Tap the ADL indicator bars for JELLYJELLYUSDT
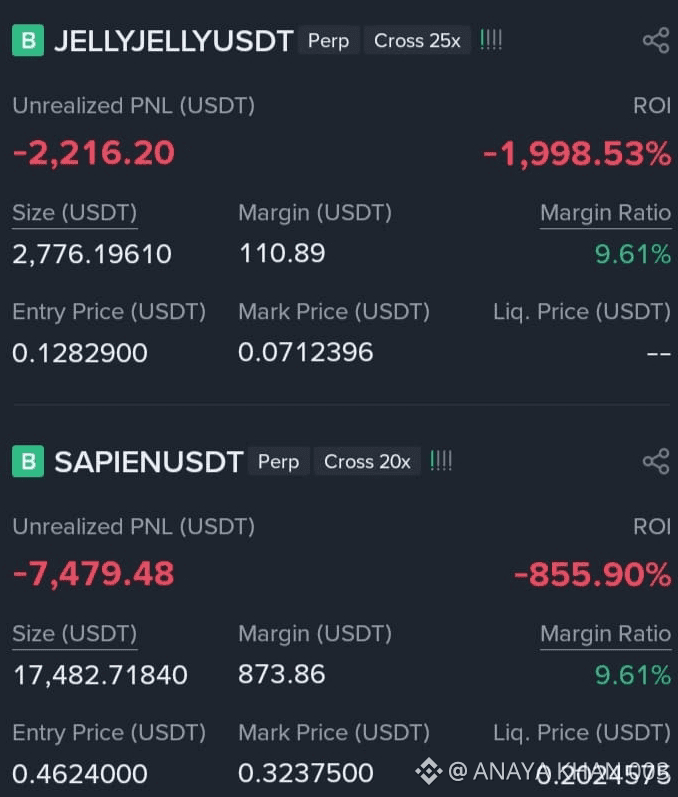This screenshot has width=678, height=797. point(491,40)
